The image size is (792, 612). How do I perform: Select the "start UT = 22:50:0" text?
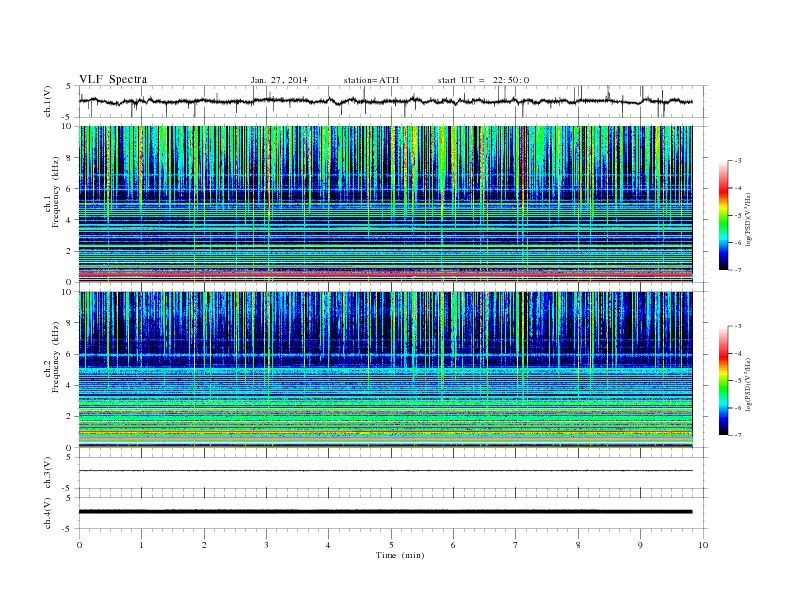[x=483, y=80]
